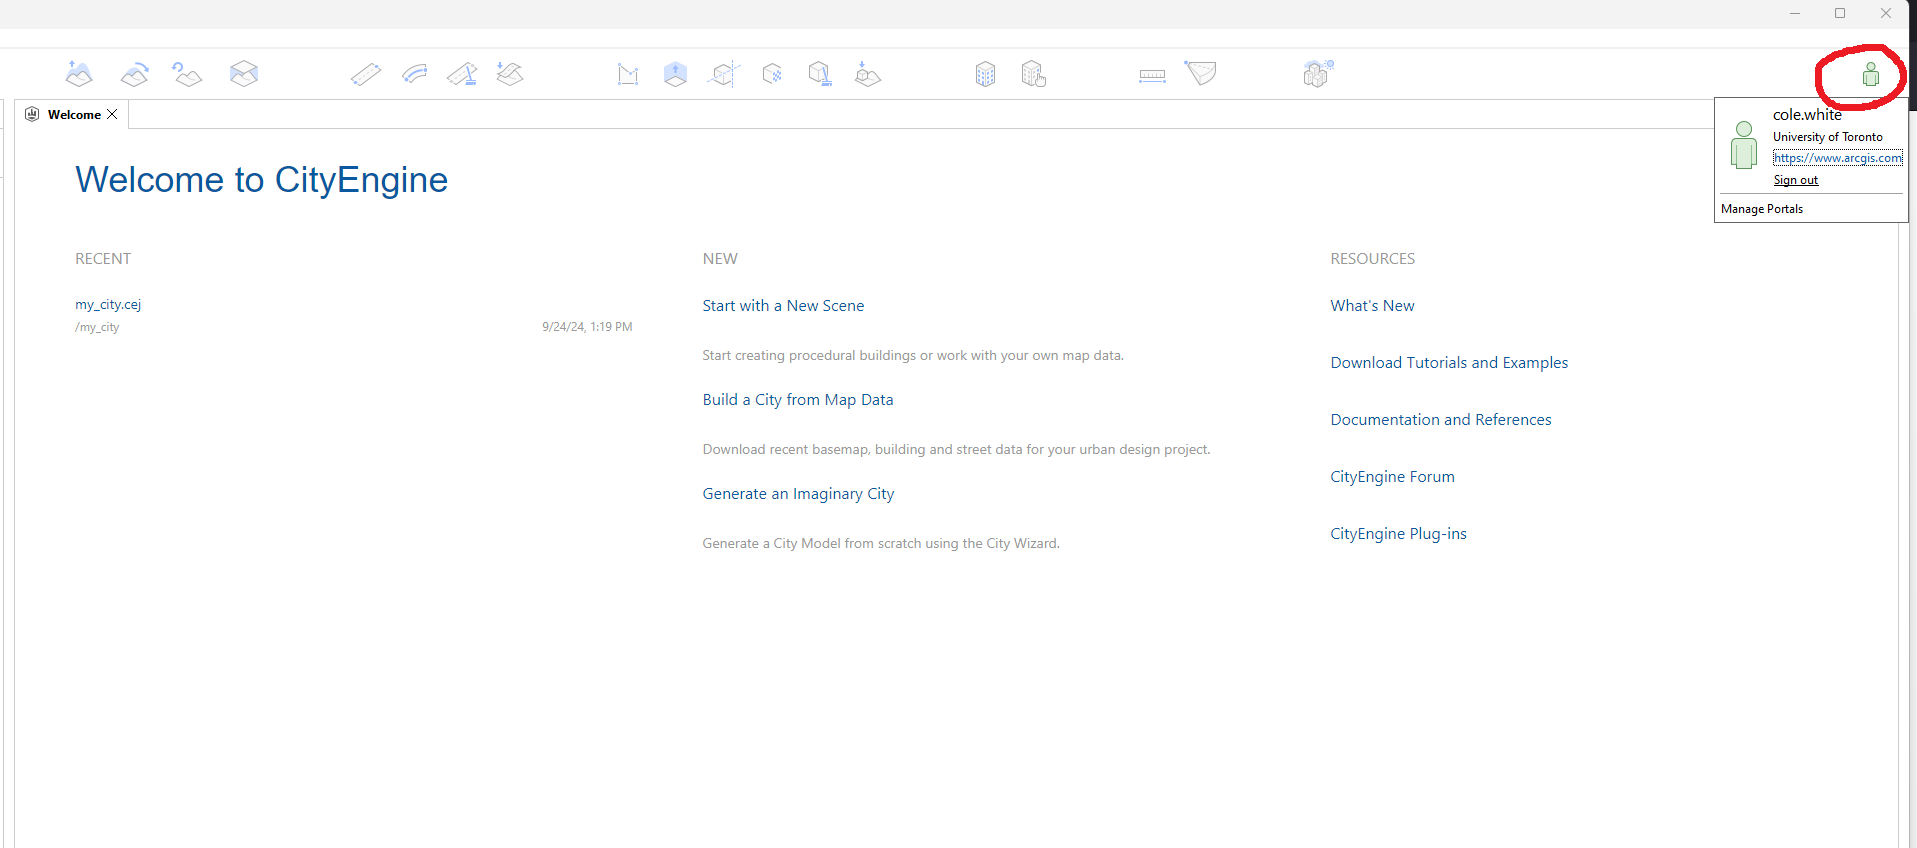
Task: Click the straight street creation tool
Action: pos(366,74)
